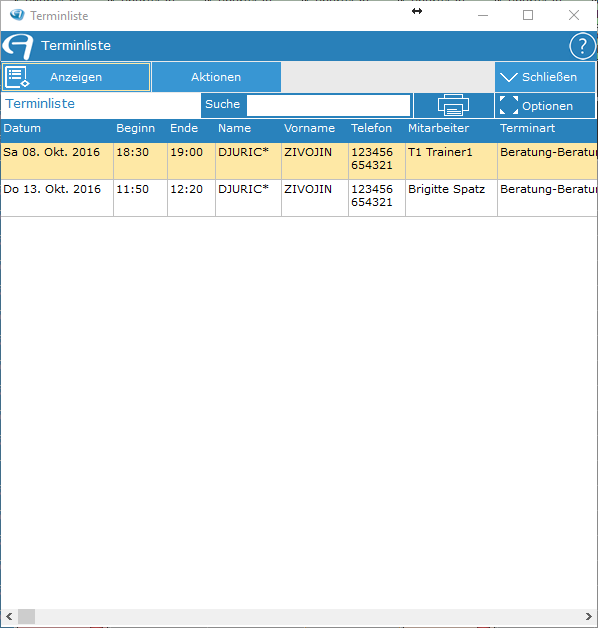Image resolution: width=598 pixels, height=628 pixels.
Task: Open the Aktionen menu
Action: coord(216,77)
